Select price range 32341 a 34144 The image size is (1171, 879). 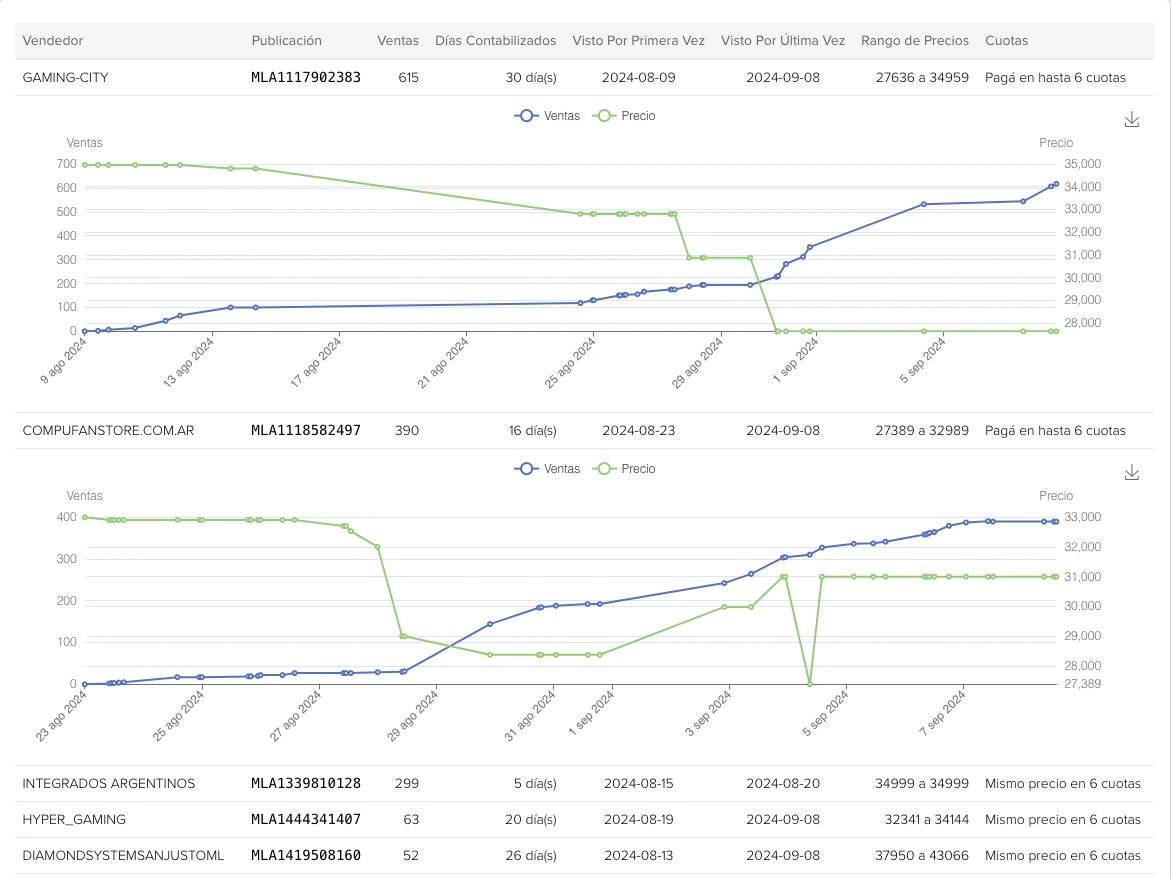[x=927, y=819]
